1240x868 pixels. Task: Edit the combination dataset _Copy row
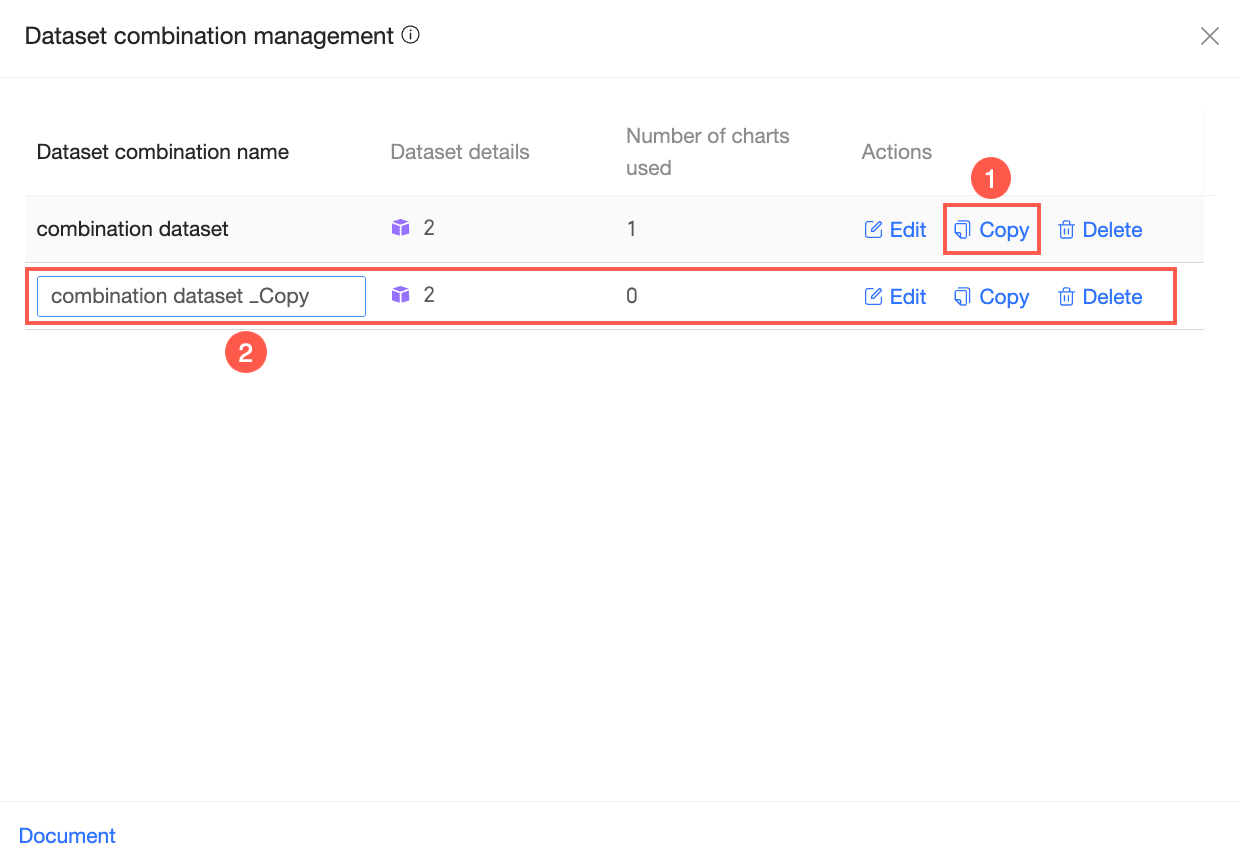point(895,297)
